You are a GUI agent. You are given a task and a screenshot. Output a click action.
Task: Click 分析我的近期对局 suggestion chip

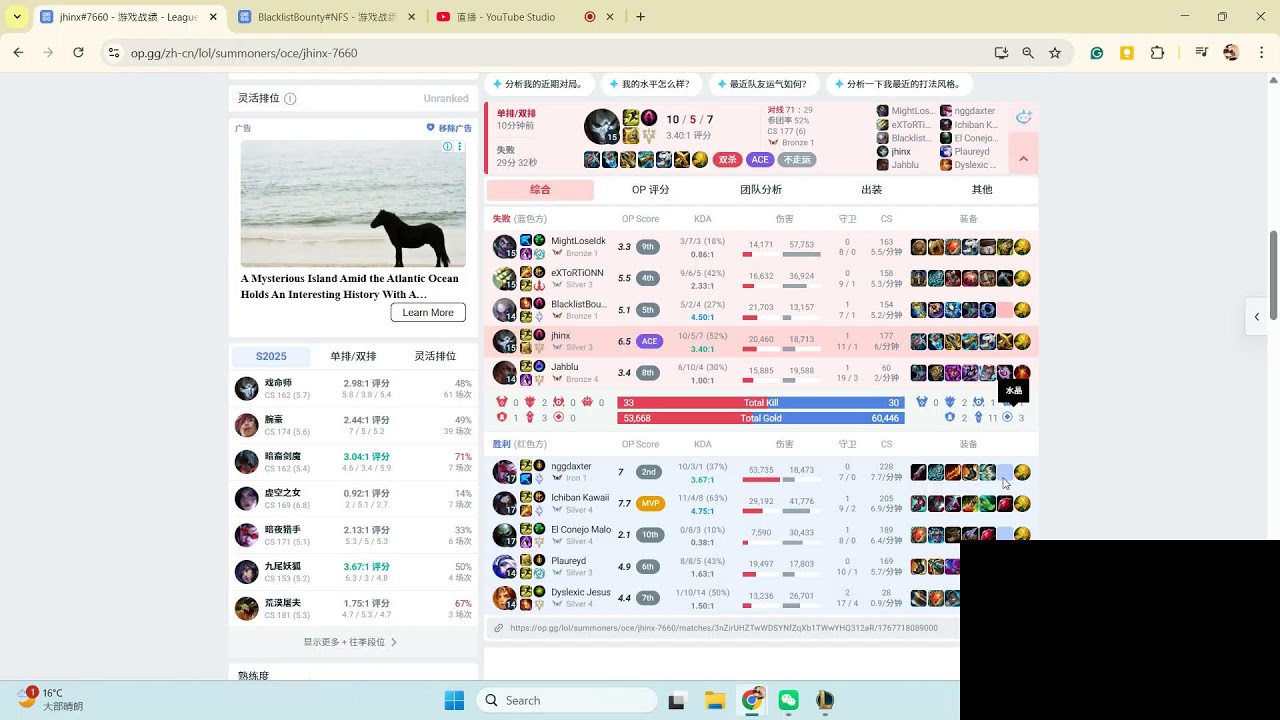(541, 84)
